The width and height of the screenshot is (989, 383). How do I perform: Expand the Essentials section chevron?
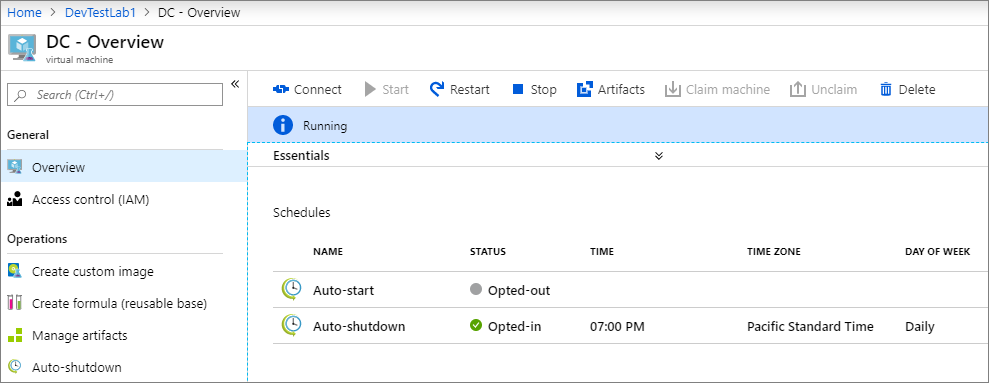point(658,156)
